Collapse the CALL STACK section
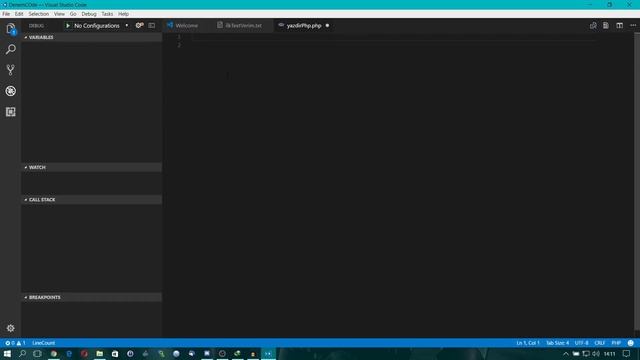 point(91,200)
